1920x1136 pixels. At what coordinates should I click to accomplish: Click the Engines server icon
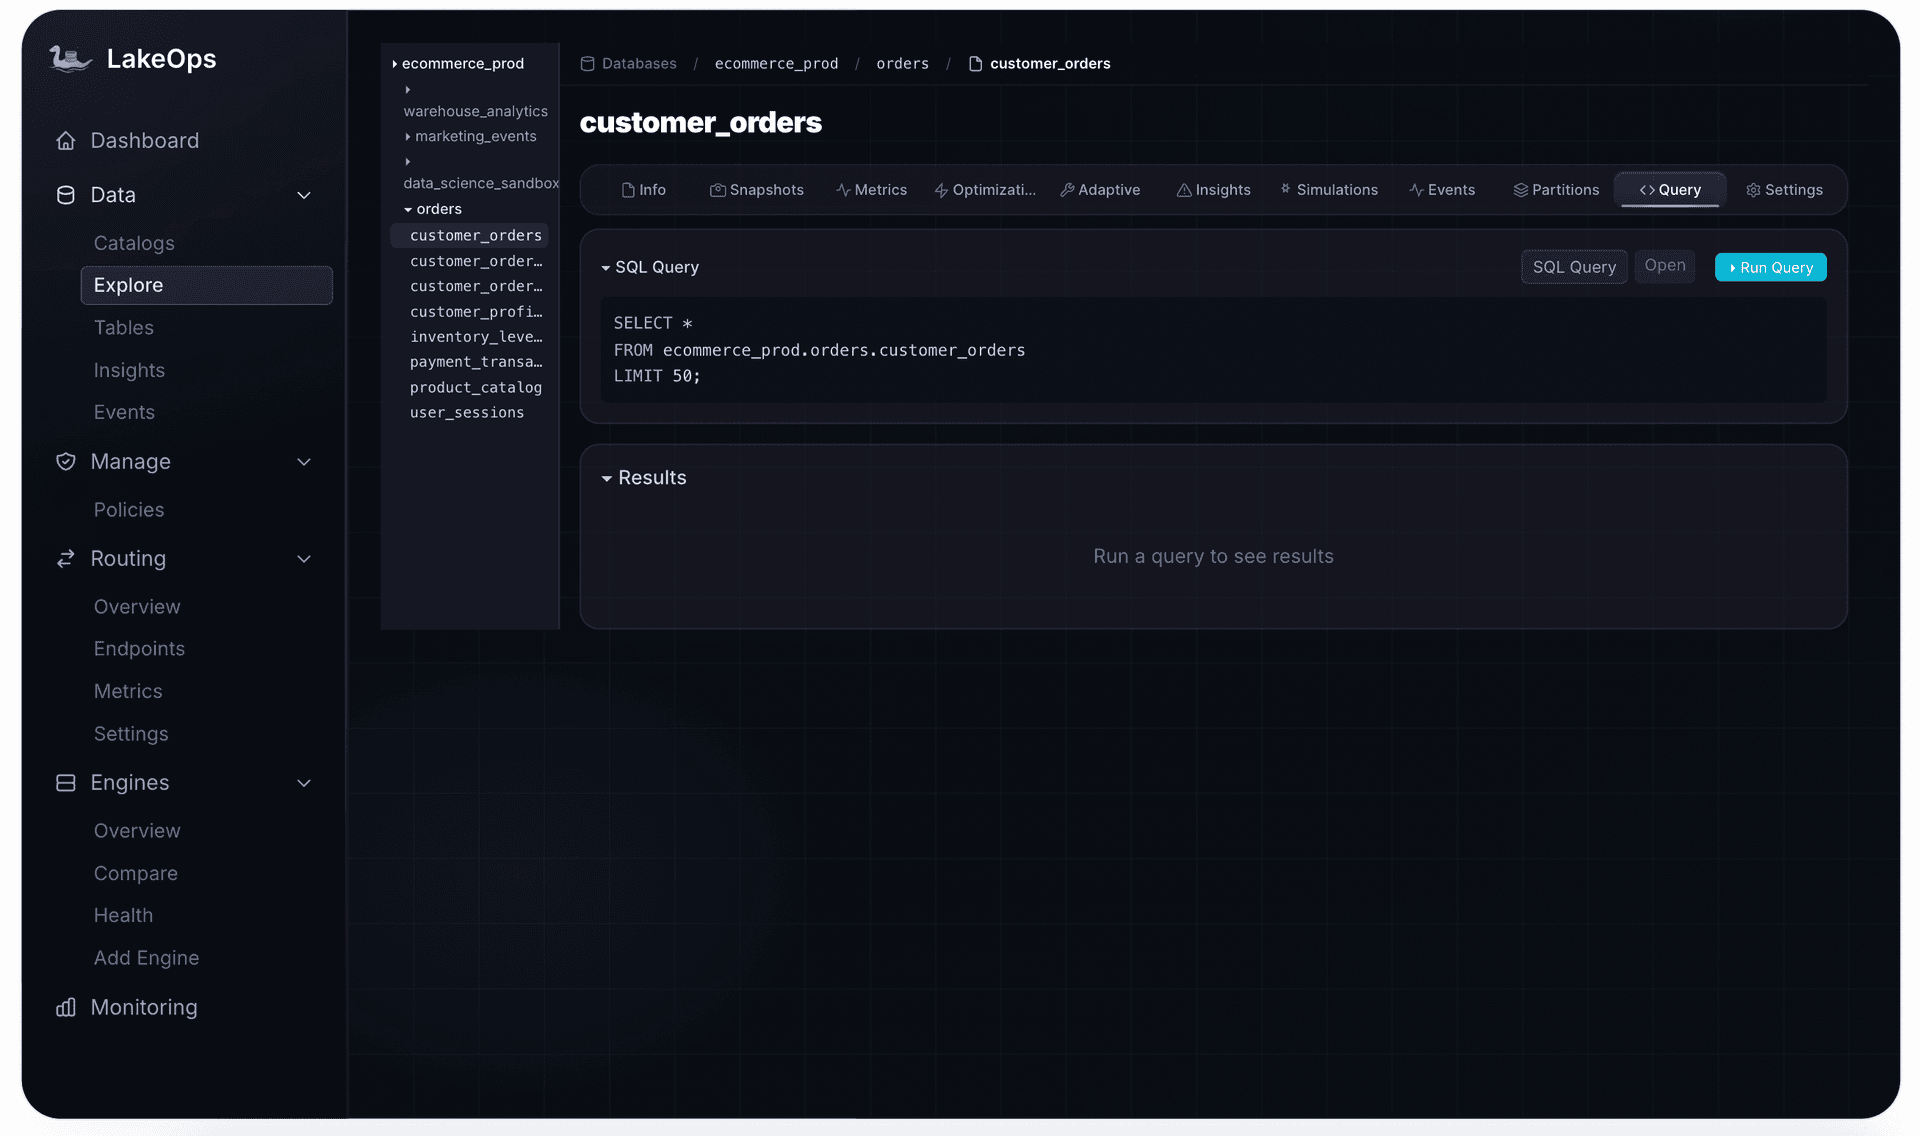point(66,783)
